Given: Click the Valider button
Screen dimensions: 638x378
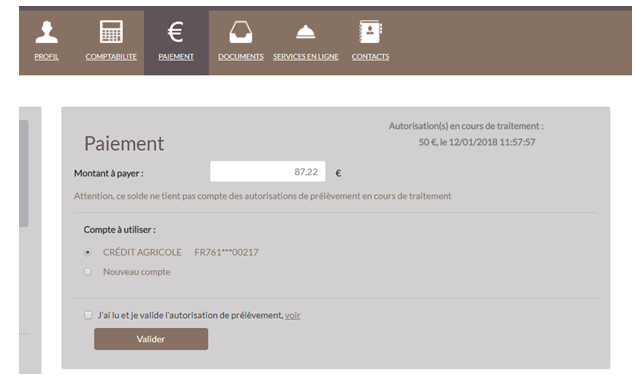Looking at the screenshot, I should [x=151, y=339].
